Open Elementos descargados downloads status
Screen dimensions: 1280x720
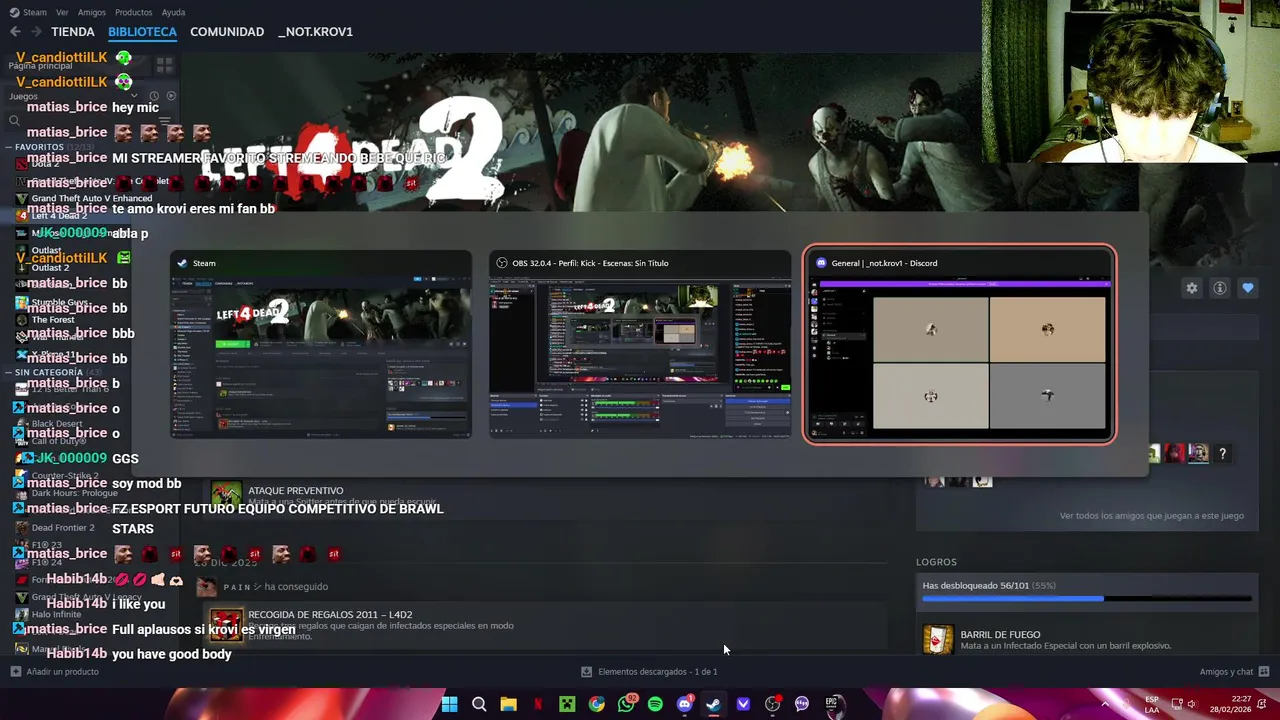coord(649,672)
